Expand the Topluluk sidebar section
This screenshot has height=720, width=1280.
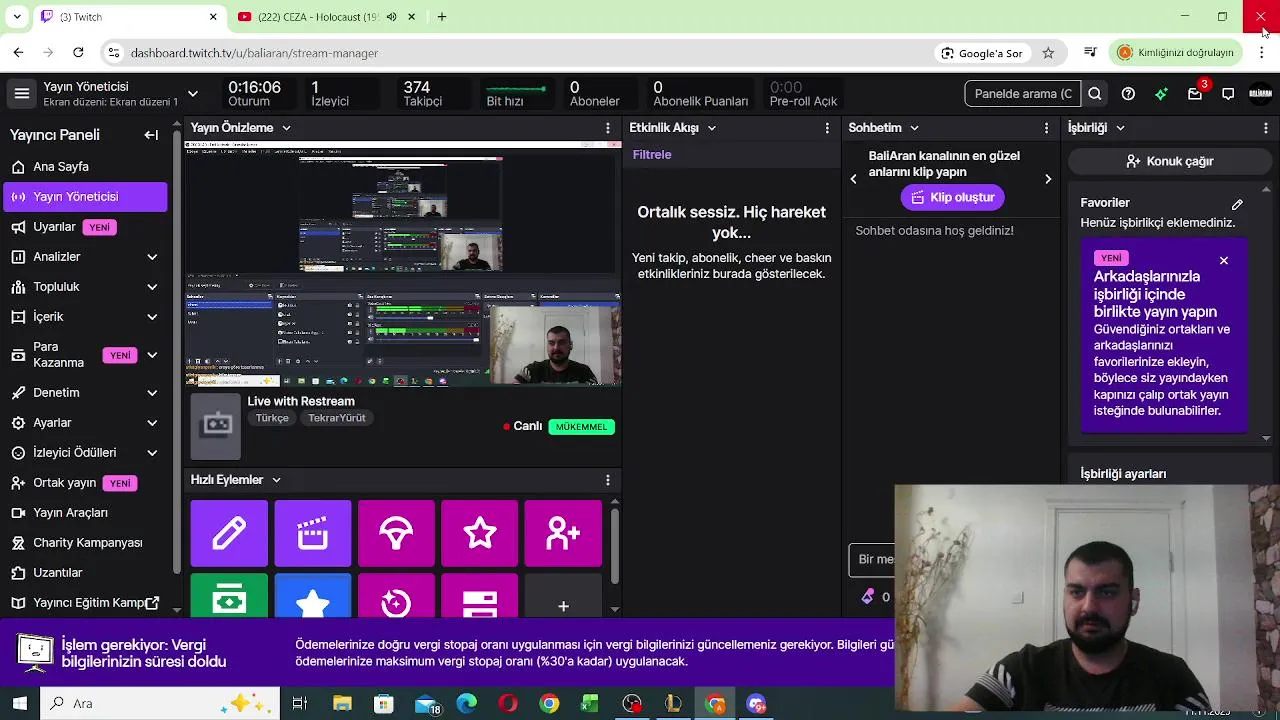click(152, 287)
